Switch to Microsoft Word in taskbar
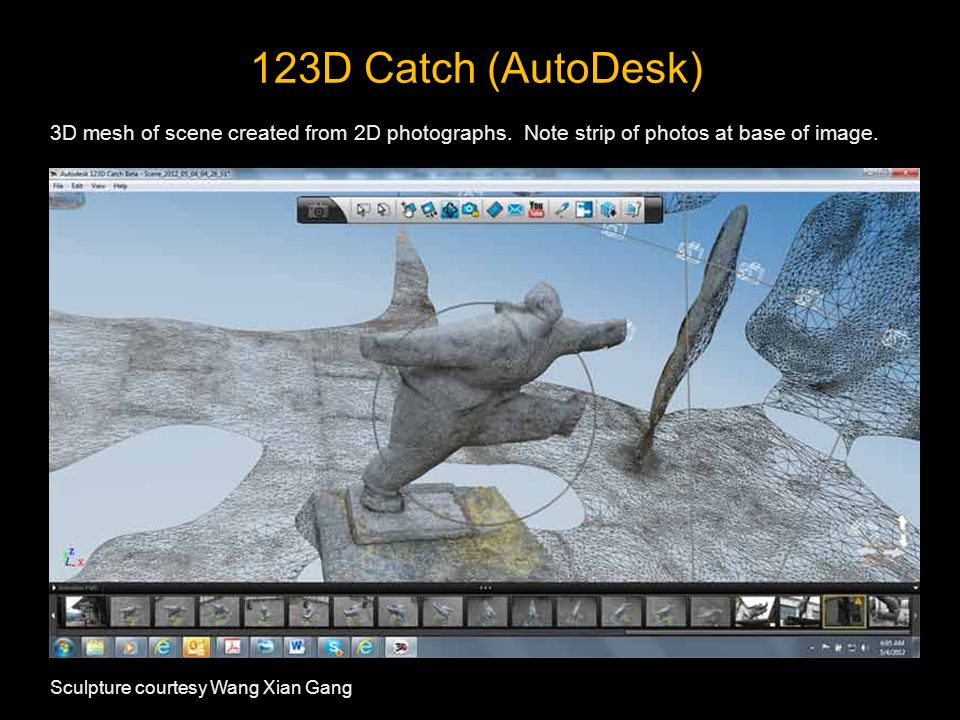The width and height of the screenshot is (960, 720). tap(297, 647)
